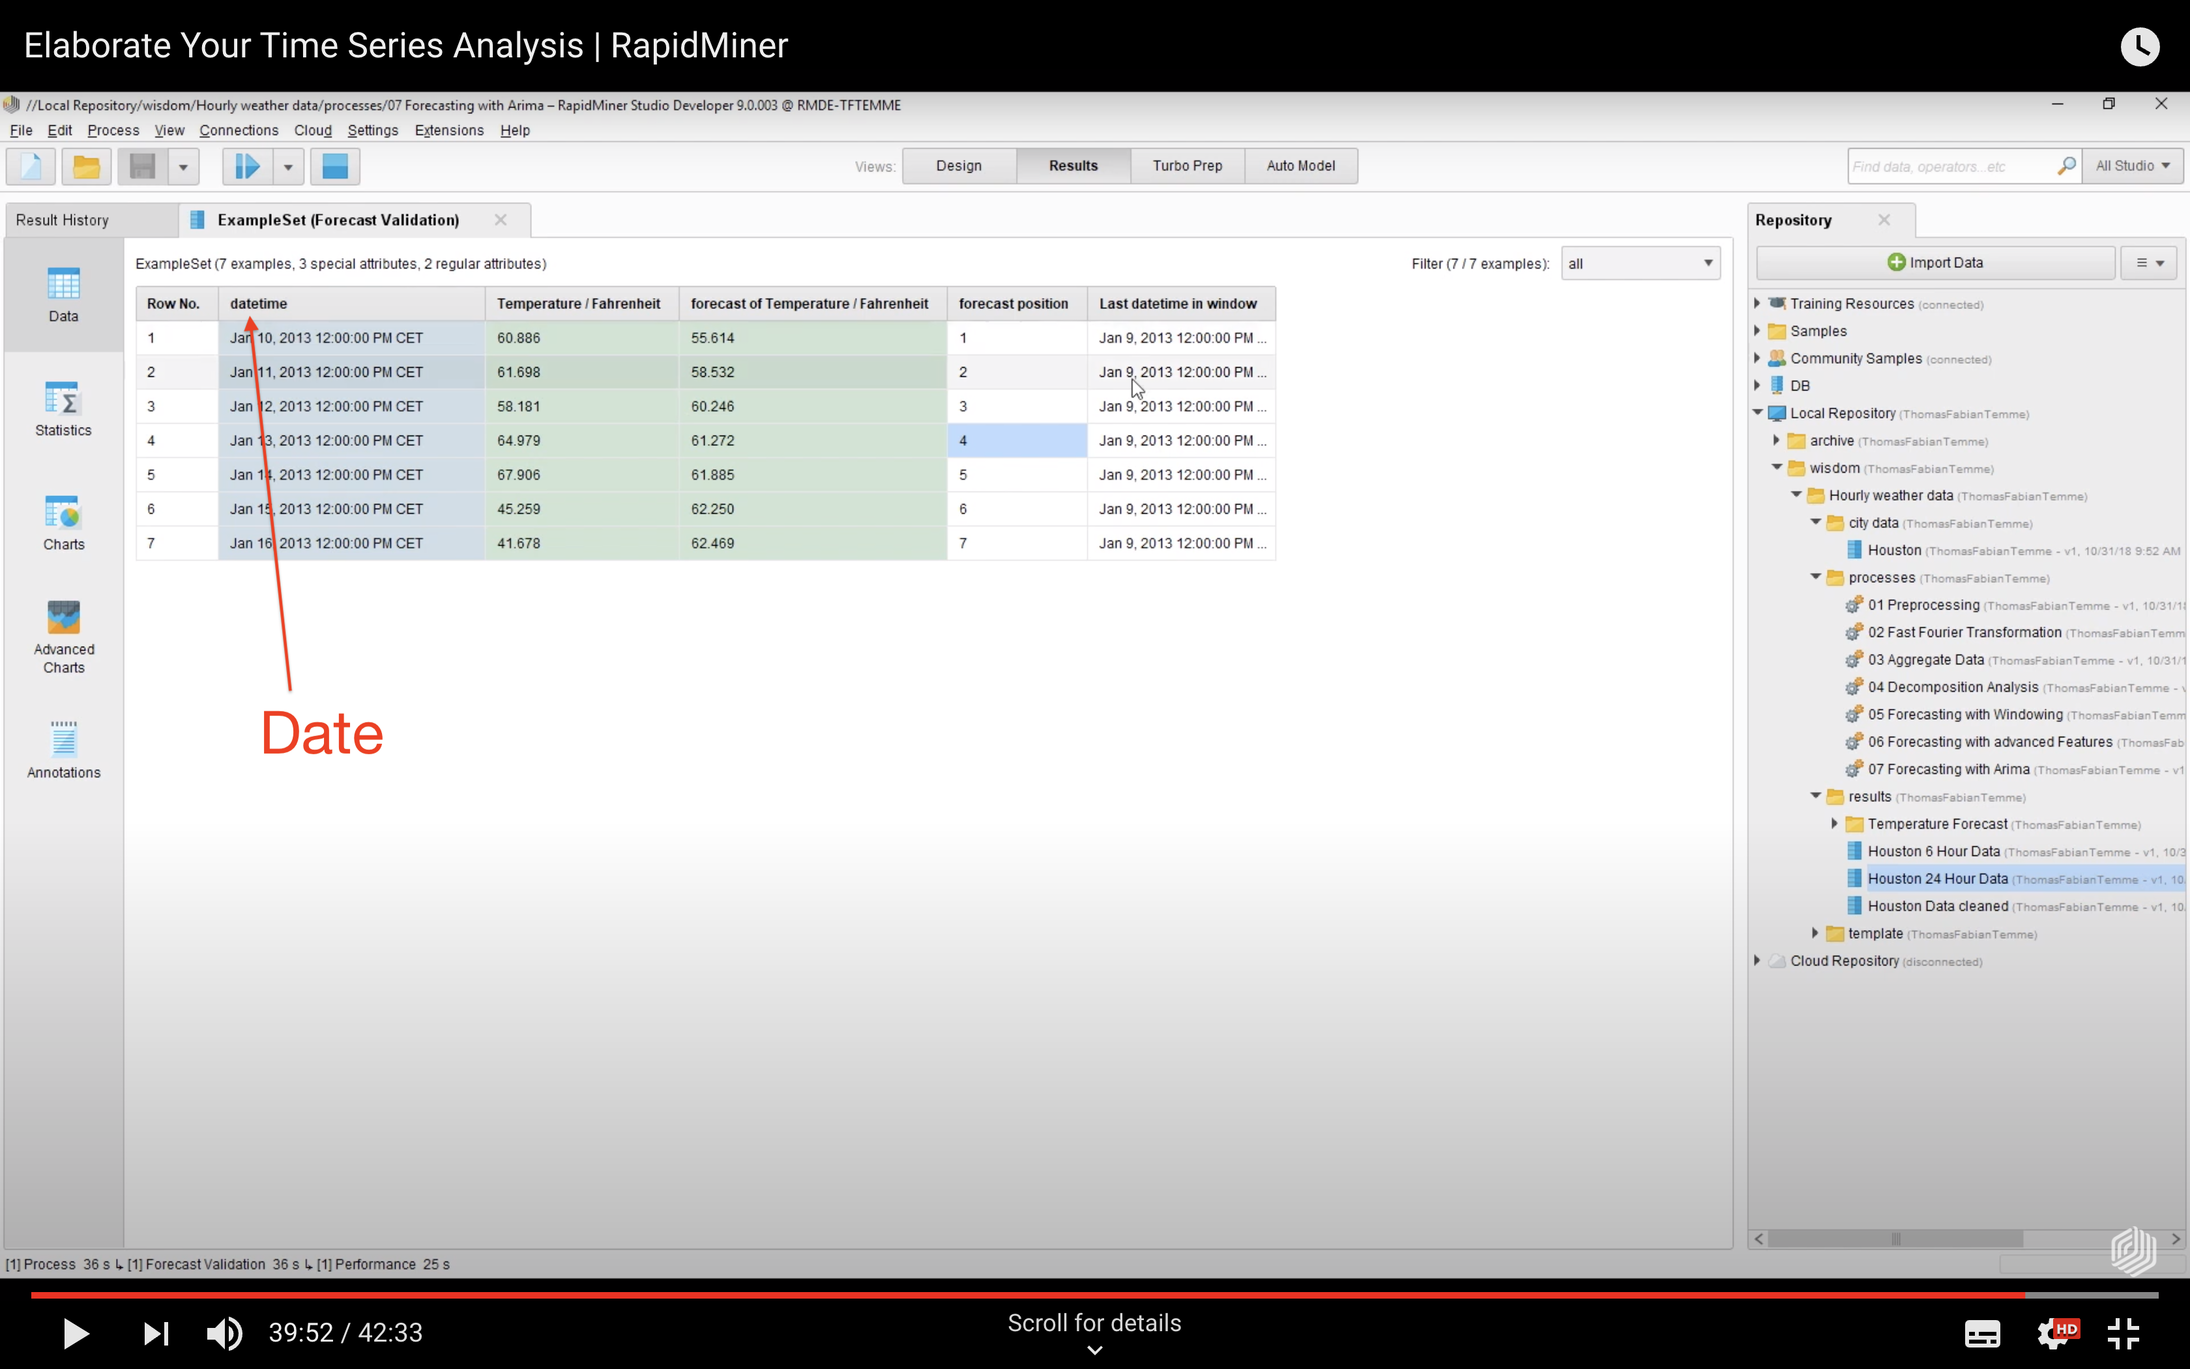2190x1369 pixels.
Task: Open the YouTube watch later clock icon
Action: (x=2139, y=46)
